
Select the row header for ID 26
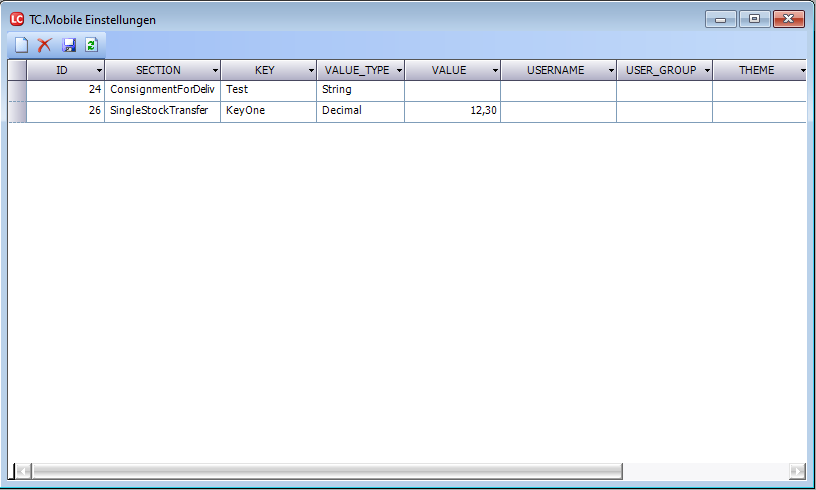point(17,111)
